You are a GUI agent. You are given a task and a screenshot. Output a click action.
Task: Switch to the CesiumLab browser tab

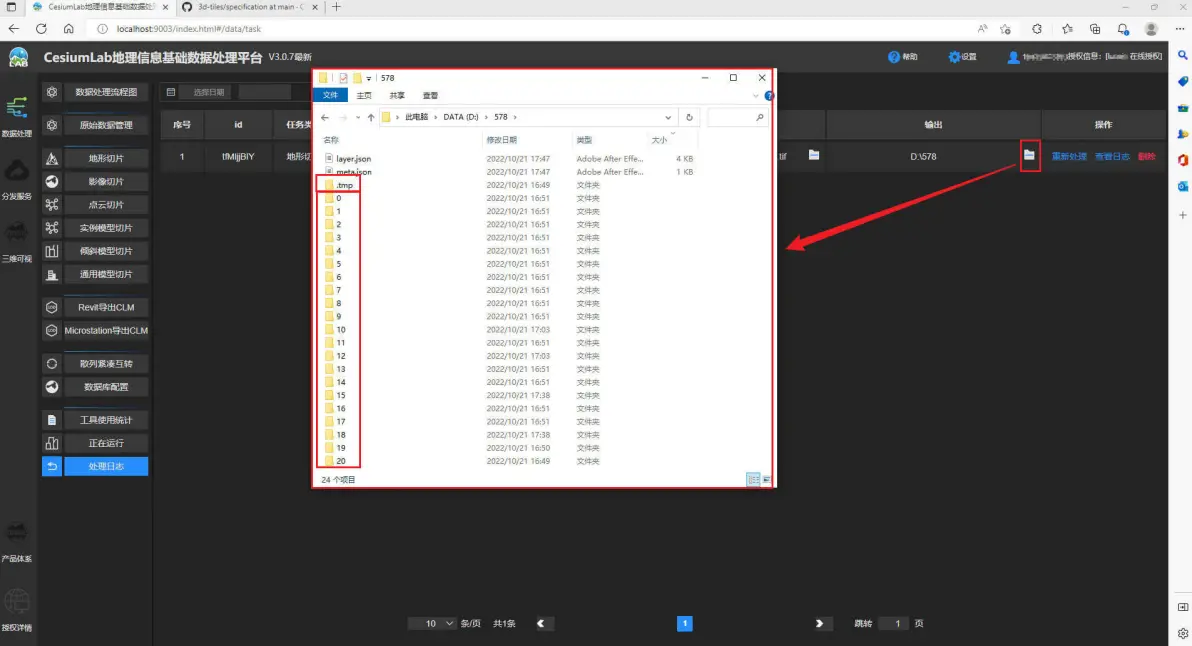coord(100,7)
